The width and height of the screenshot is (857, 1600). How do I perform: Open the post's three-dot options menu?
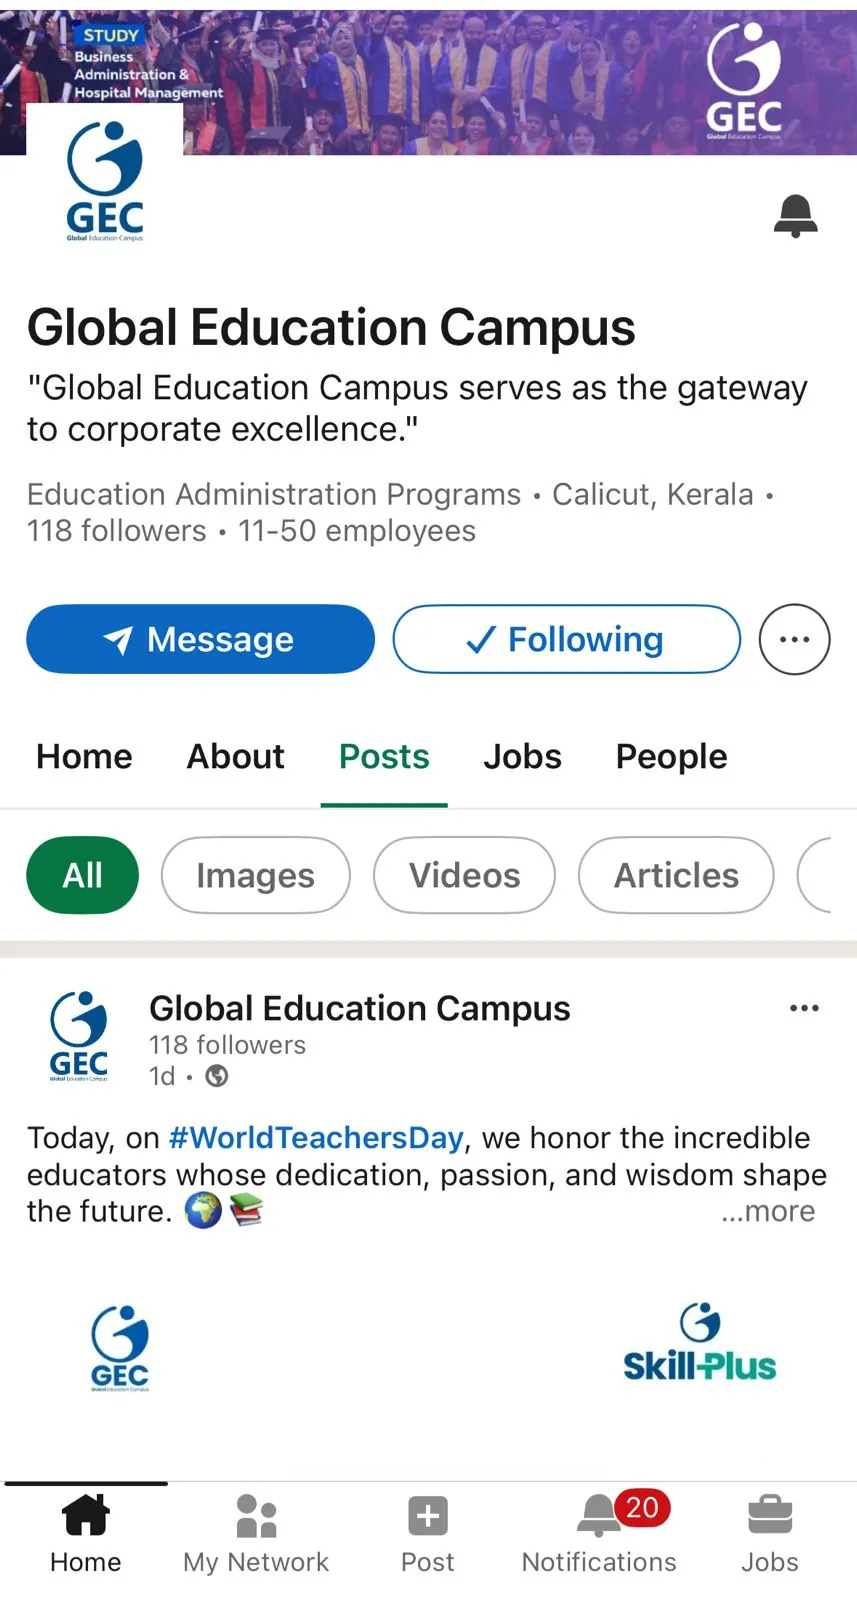[x=804, y=1008]
